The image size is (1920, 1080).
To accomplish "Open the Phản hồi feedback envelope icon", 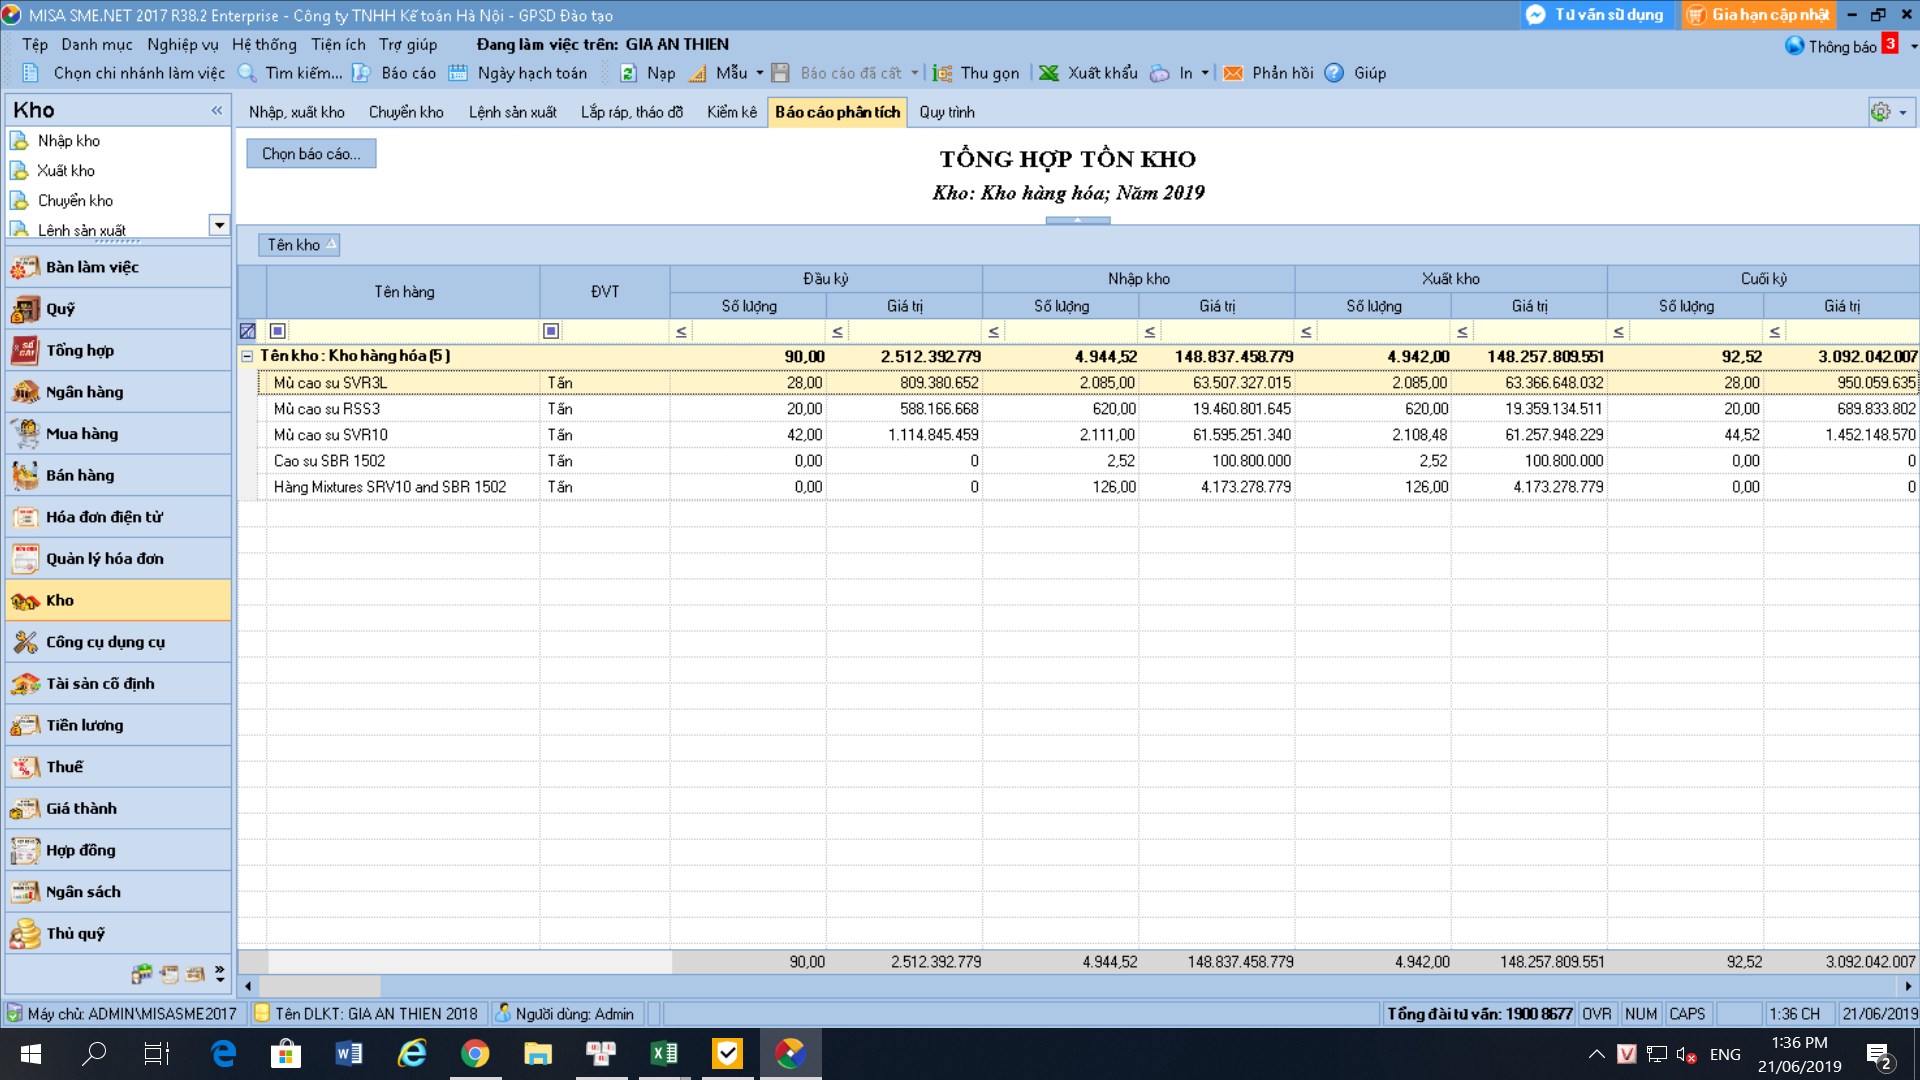I will click(x=1233, y=73).
